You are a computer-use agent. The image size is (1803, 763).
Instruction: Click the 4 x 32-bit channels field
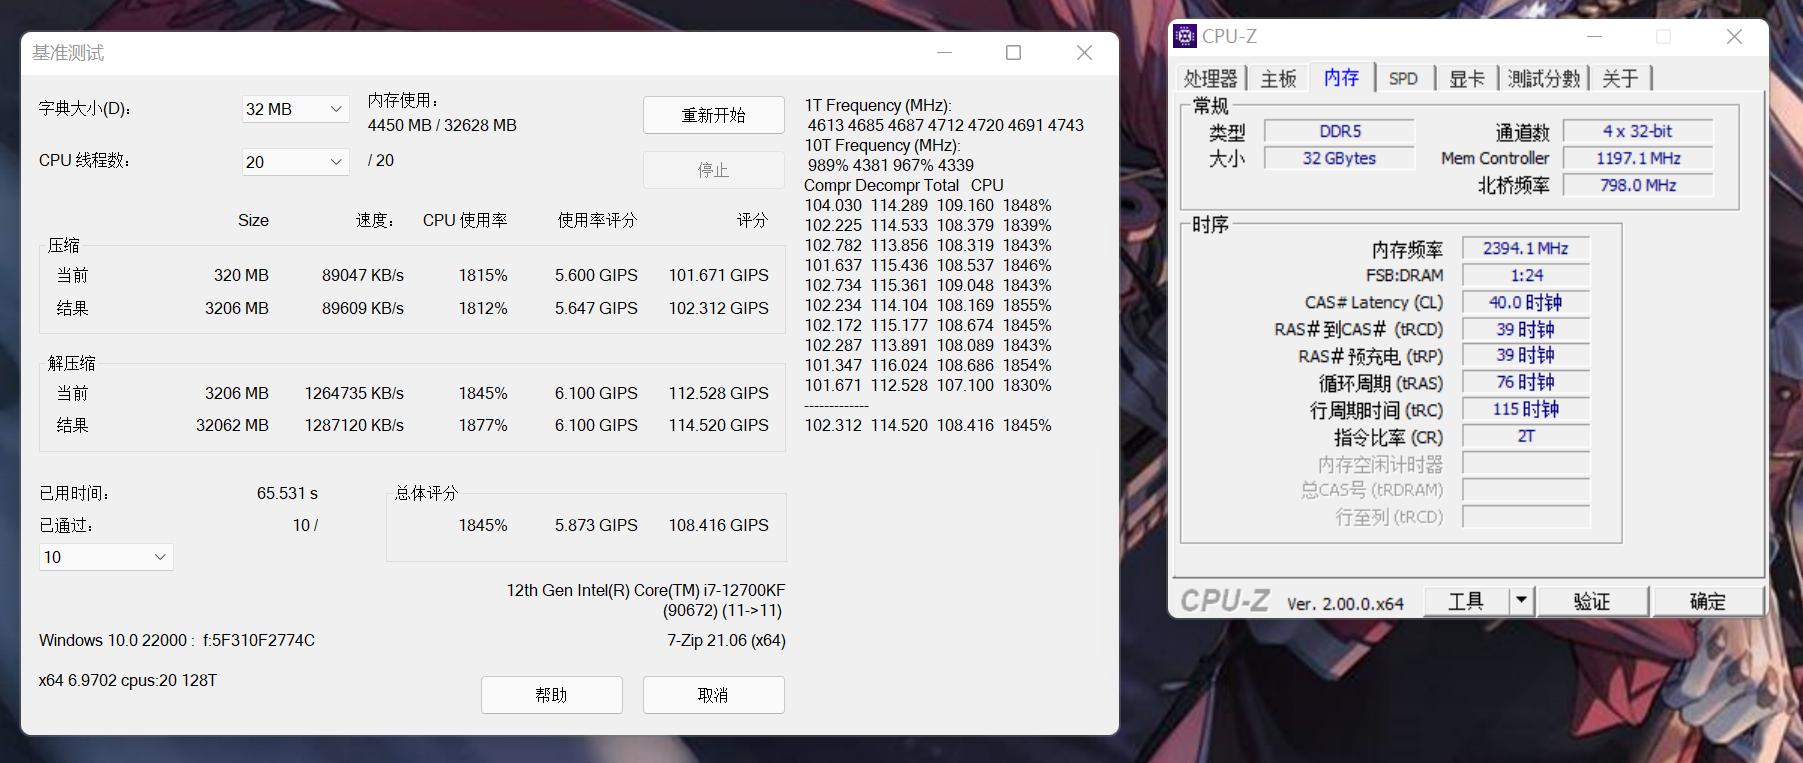pos(1638,131)
